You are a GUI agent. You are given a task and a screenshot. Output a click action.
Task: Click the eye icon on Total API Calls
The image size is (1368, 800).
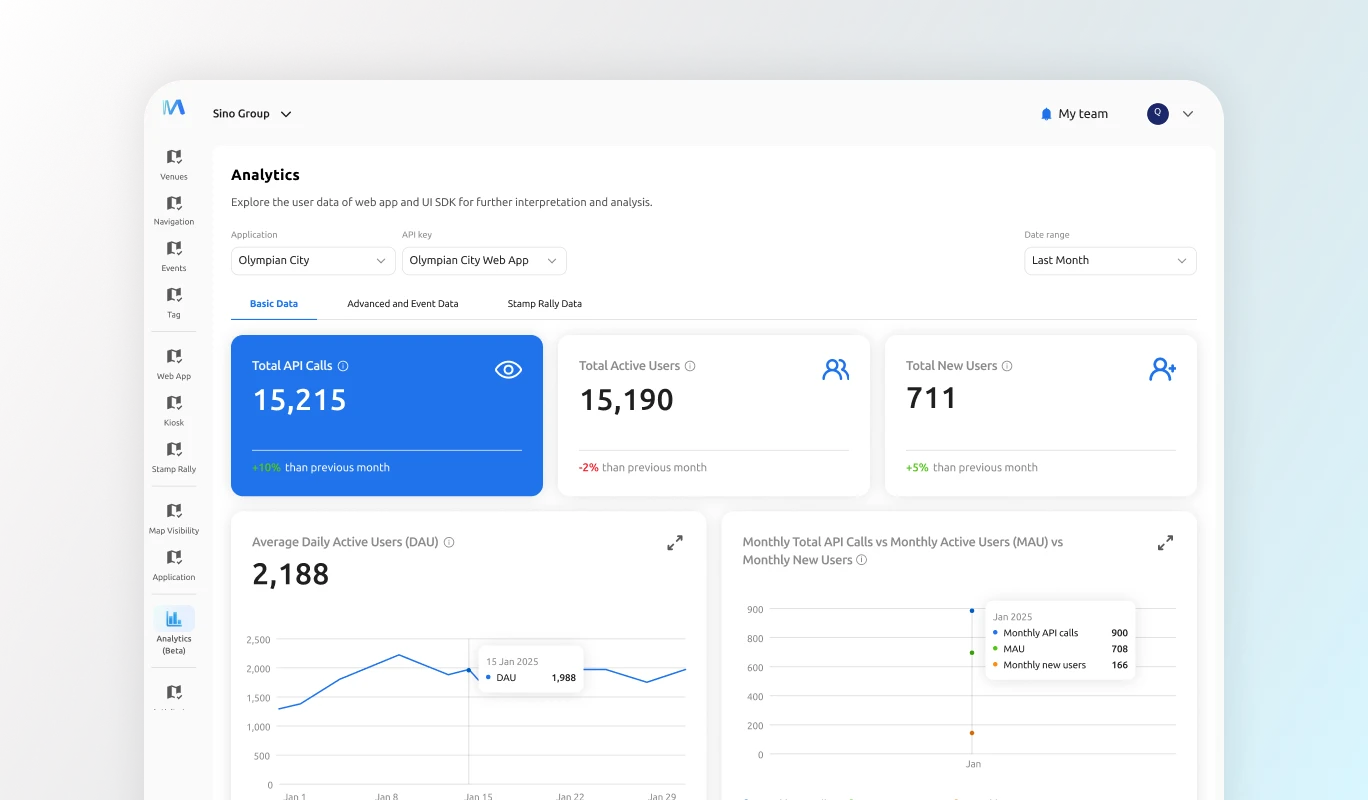[509, 370]
